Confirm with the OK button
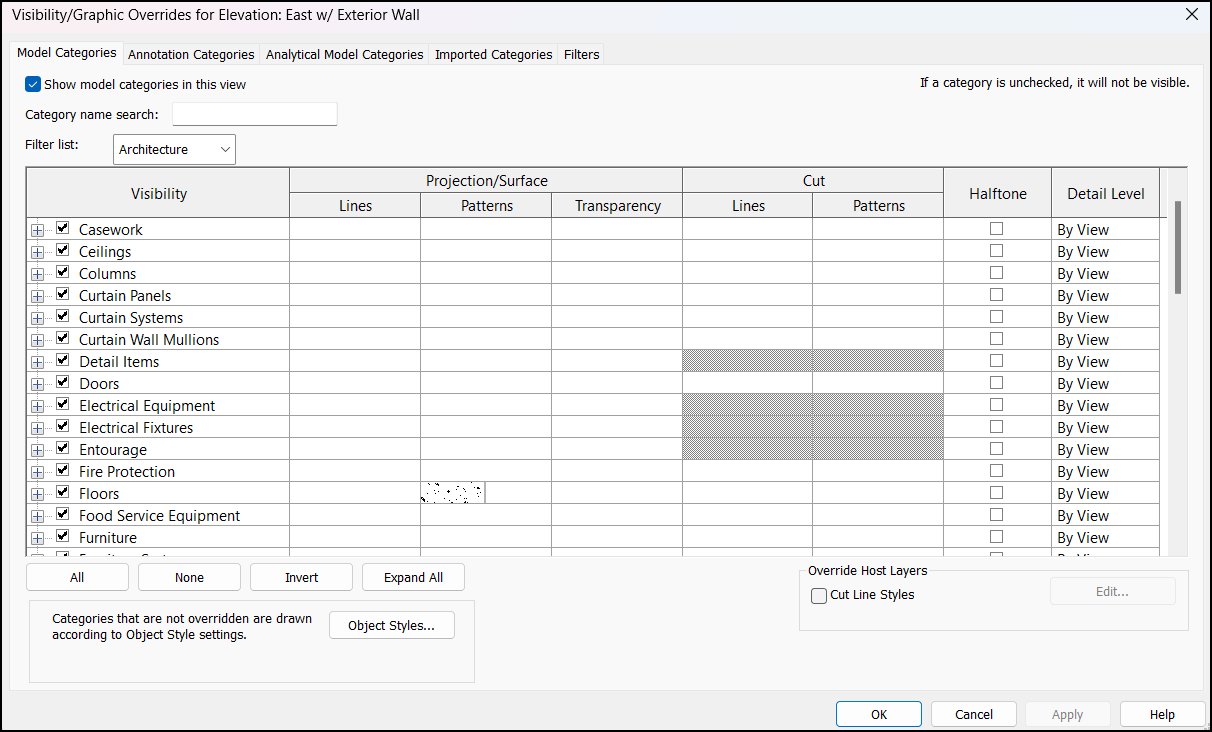Screen dimensions: 1212x732 [879, 714]
